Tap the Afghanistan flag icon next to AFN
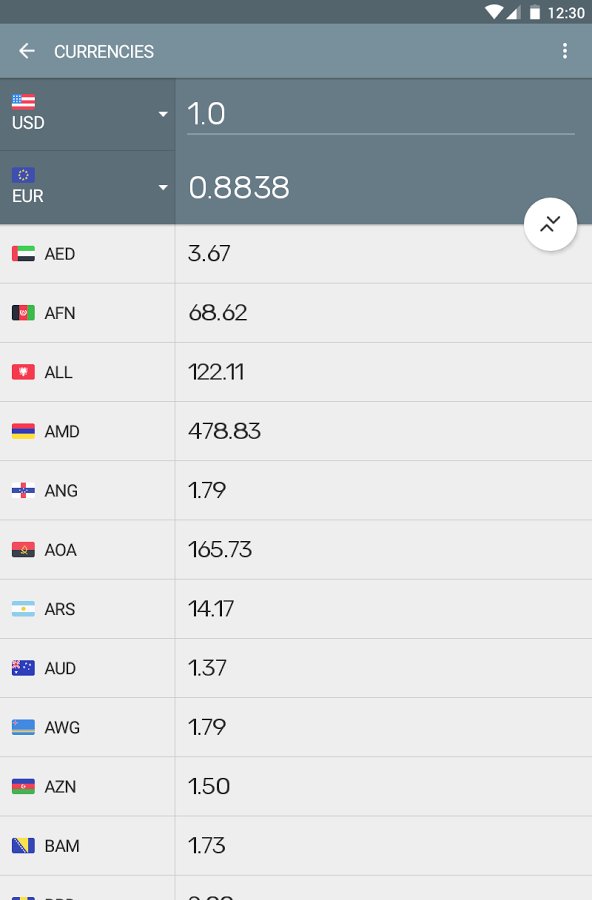The width and height of the screenshot is (592, 900). (24, 313)
